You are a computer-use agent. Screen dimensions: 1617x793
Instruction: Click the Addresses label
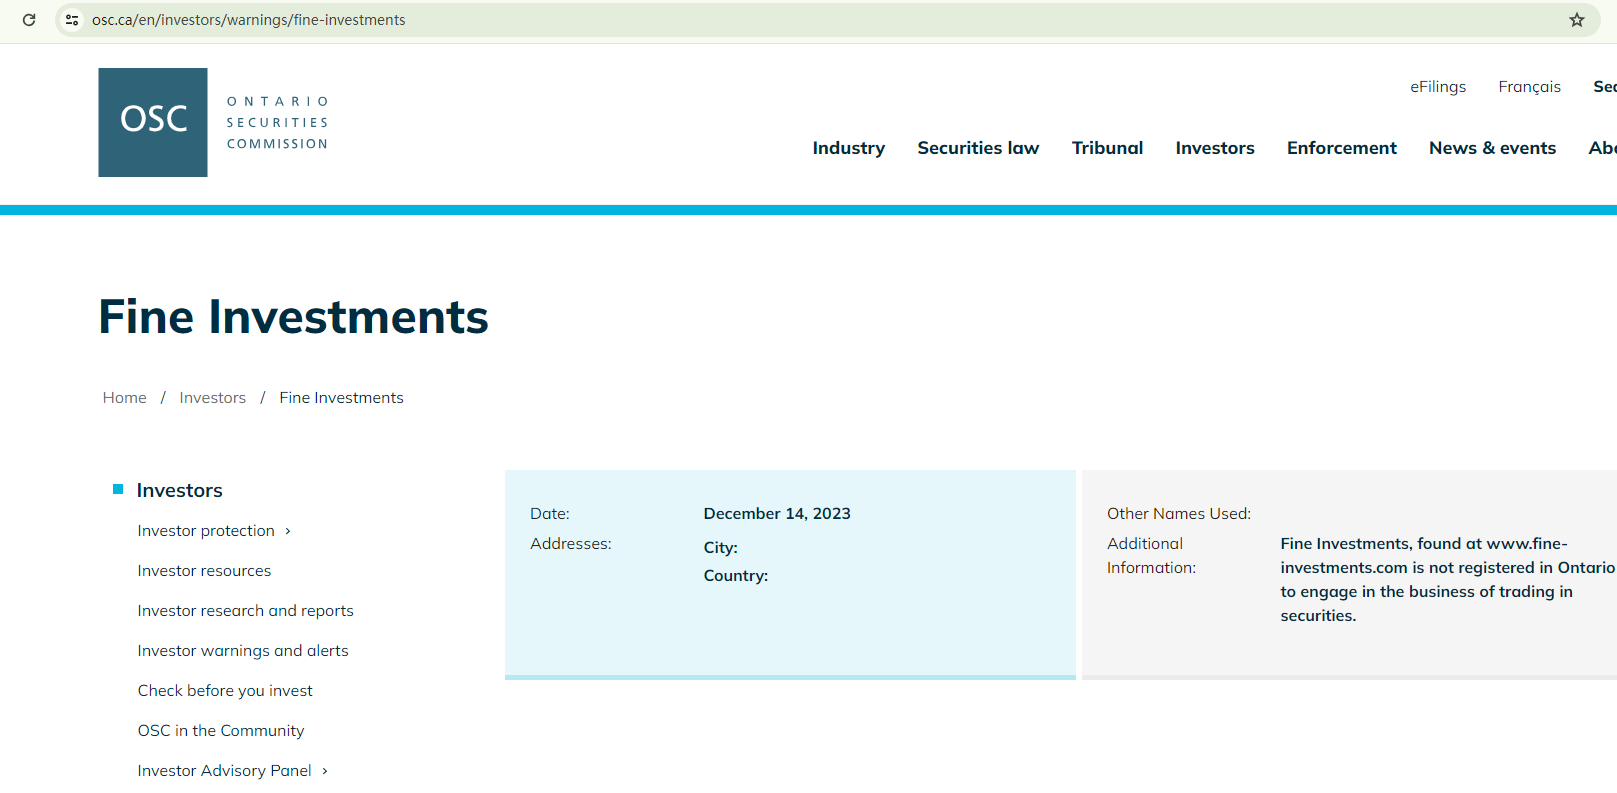(571, 544)
